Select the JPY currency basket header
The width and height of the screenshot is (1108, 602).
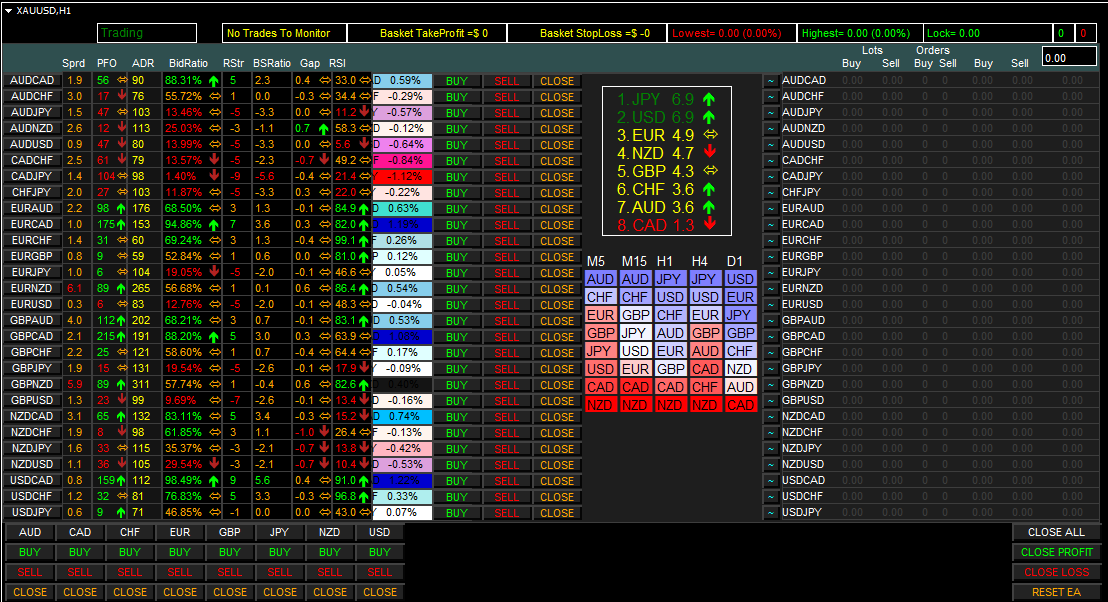[x=280, y=532]
